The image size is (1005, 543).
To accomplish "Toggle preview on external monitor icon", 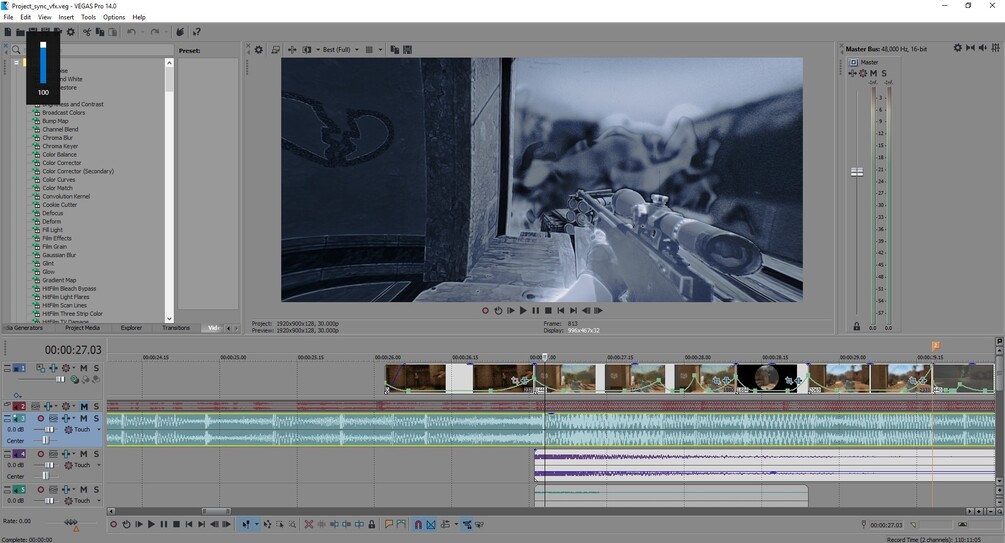I will 276,49.
